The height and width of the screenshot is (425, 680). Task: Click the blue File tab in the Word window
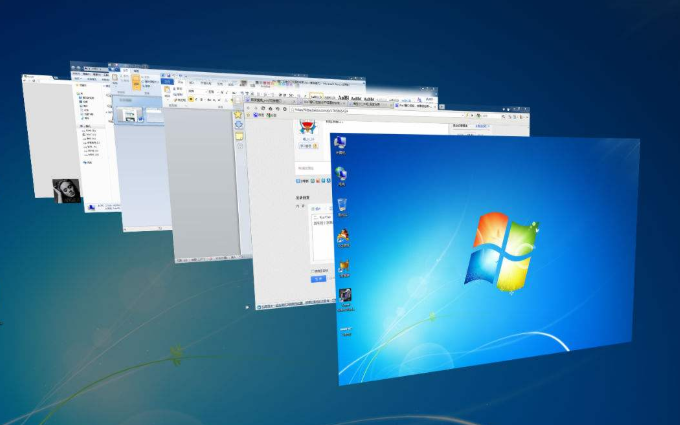pyautogui.click(x=167, y=81)
